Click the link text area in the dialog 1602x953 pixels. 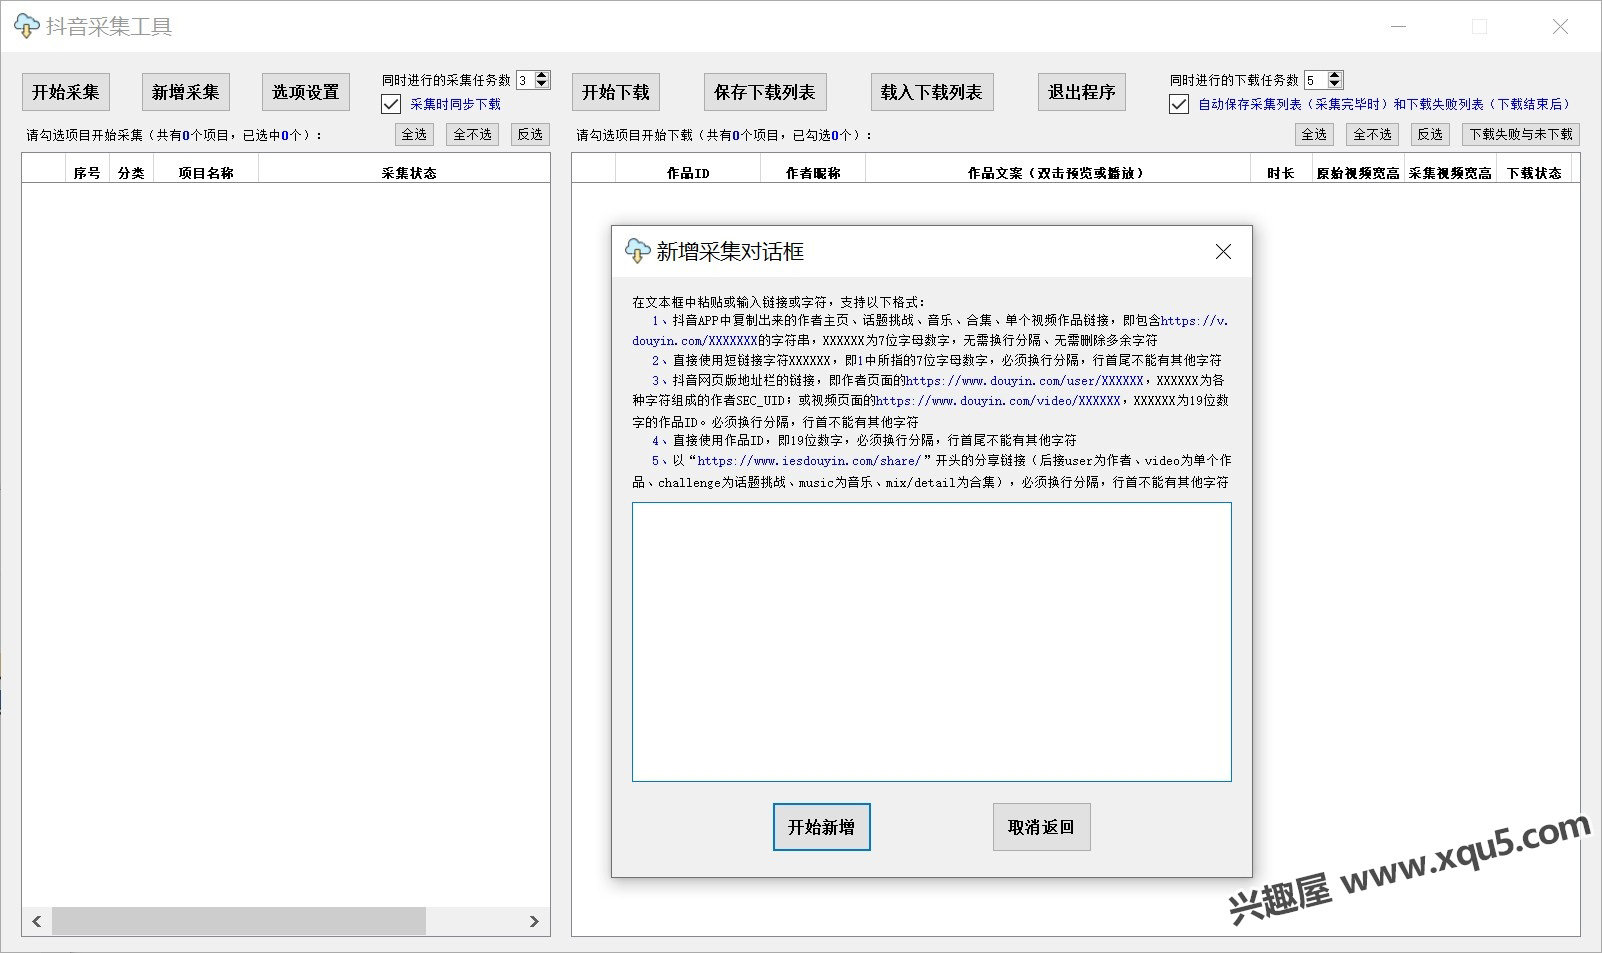point(932,642)
